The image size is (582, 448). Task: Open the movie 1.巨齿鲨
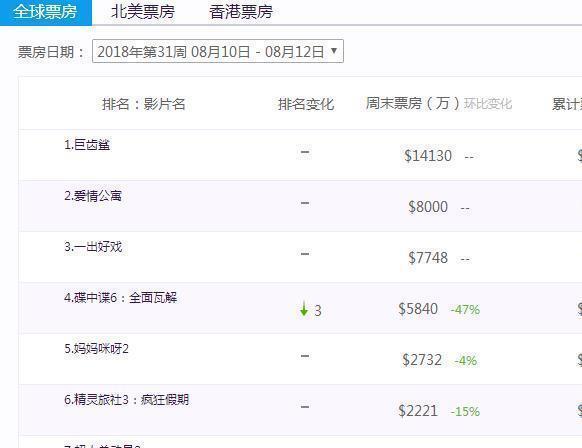click(87, 145)
